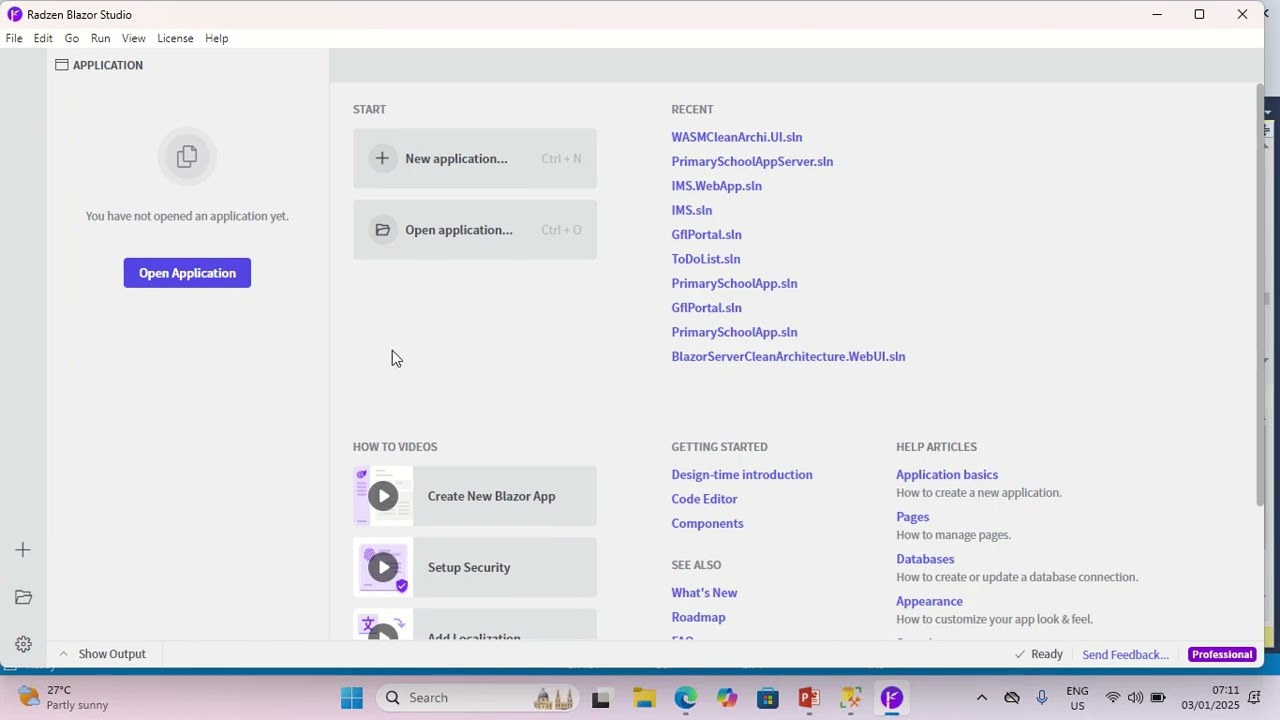This screenshot has width=1280, height=720.
Task: Open the File menu
Action: [x=14, y=38]
